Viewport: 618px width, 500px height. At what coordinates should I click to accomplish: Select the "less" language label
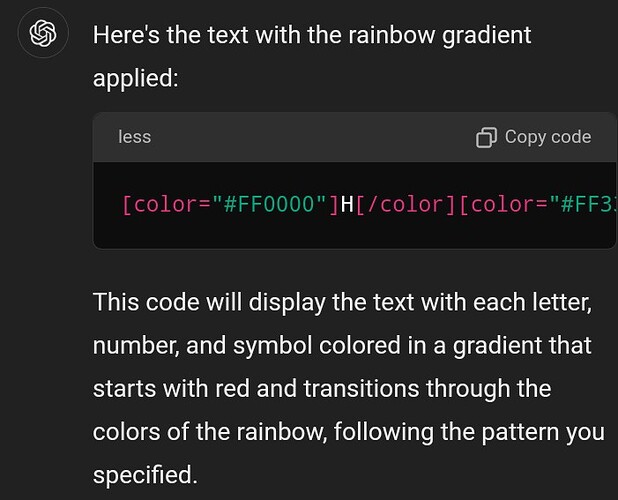(134, 137)
